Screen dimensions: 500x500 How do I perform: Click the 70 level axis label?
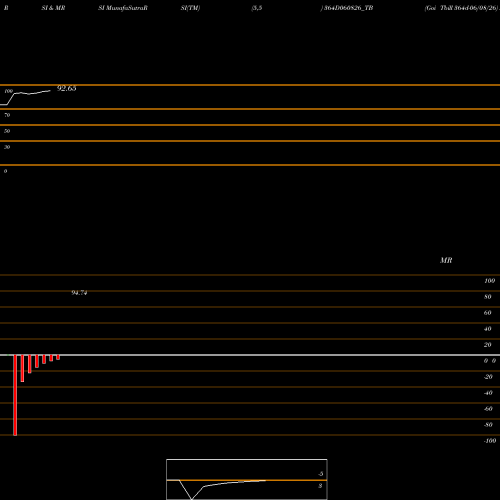click(7, 115)
